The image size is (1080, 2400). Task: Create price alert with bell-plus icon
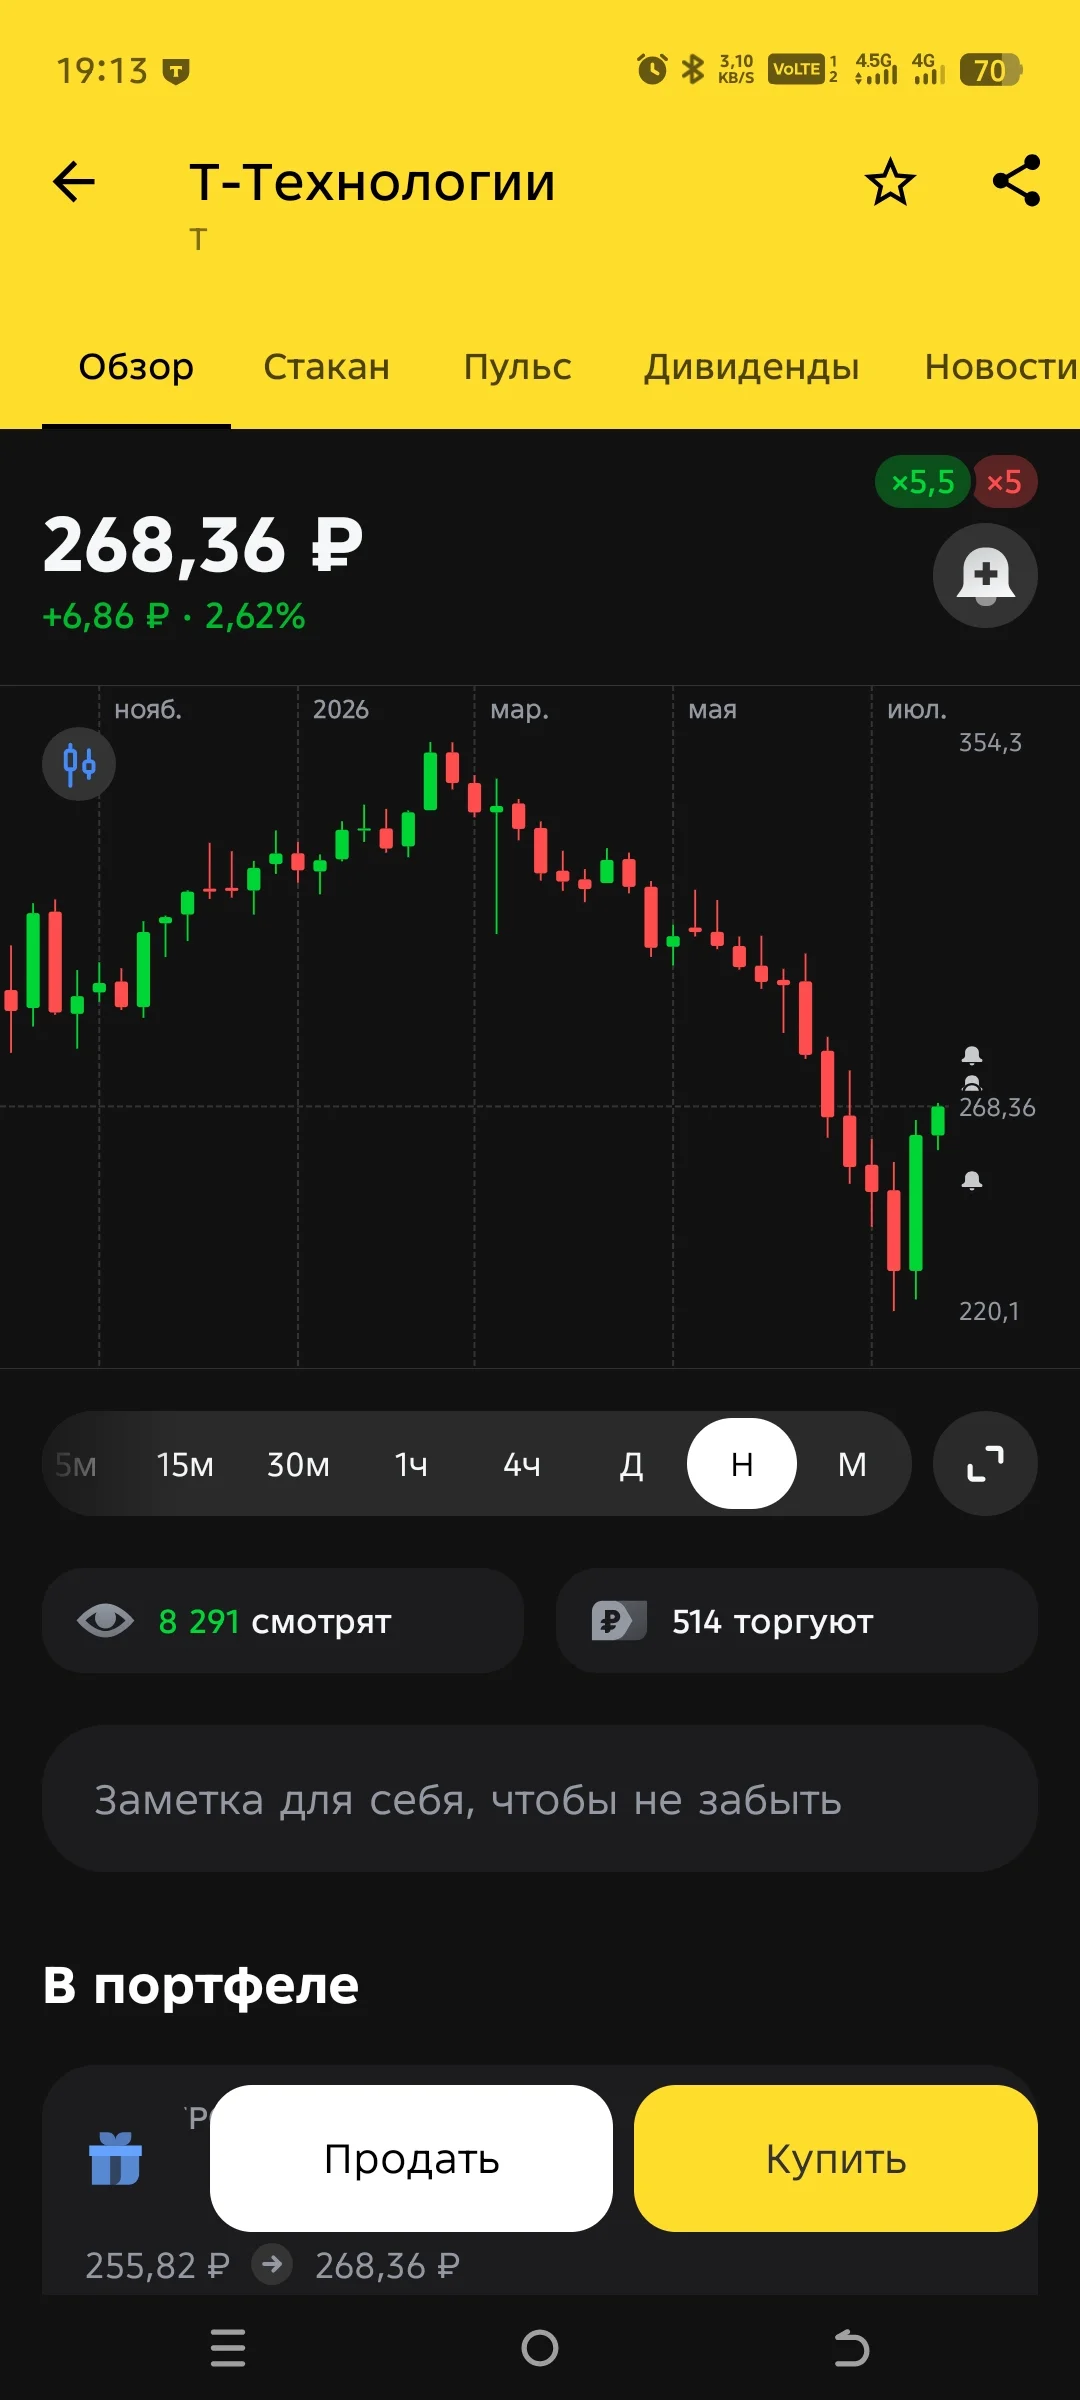pyautogui.click(x=985, y=575)
